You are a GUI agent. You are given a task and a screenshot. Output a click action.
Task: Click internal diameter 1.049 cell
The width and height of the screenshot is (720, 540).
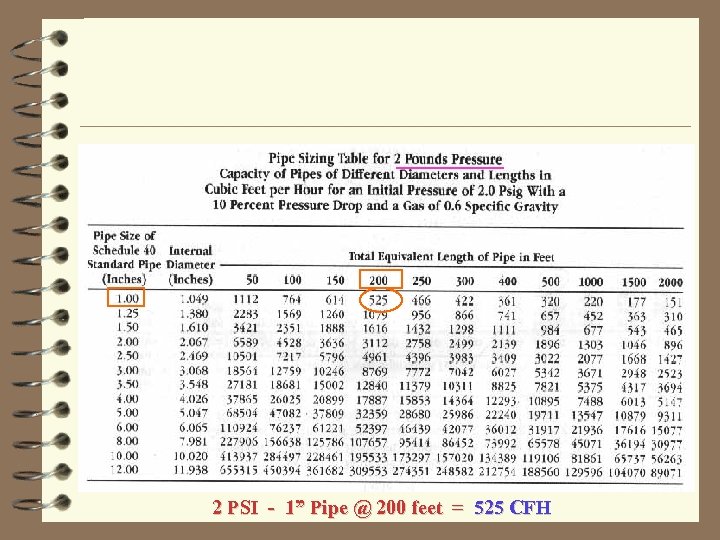(x=194, y=299)
